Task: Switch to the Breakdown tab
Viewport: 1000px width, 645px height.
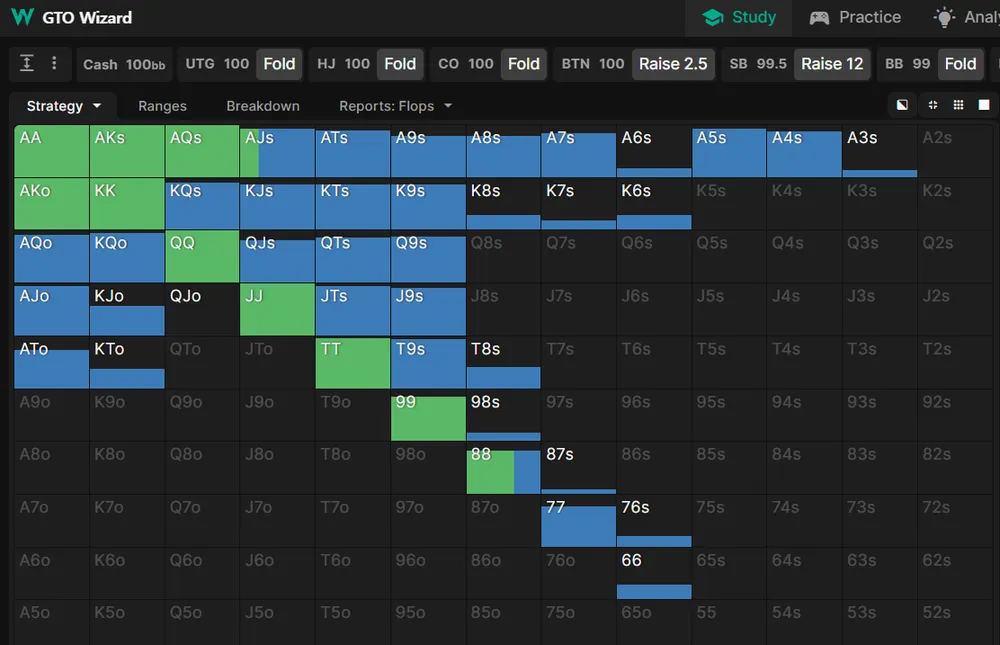Action: [x=263, y=106]
